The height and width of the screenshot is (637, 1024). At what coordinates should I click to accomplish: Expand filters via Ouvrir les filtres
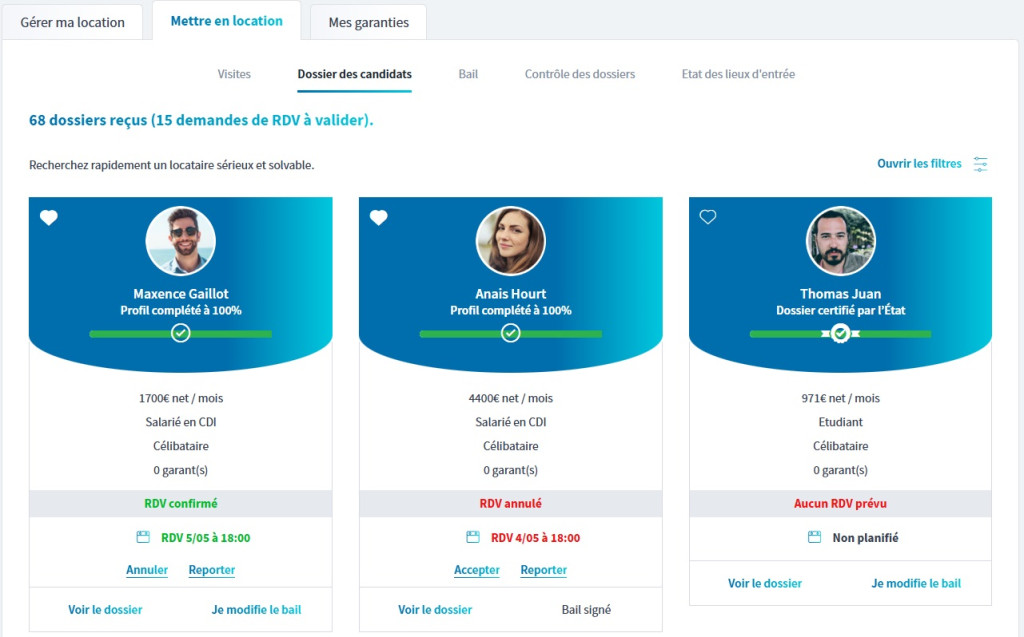click(x=919, y=164)
